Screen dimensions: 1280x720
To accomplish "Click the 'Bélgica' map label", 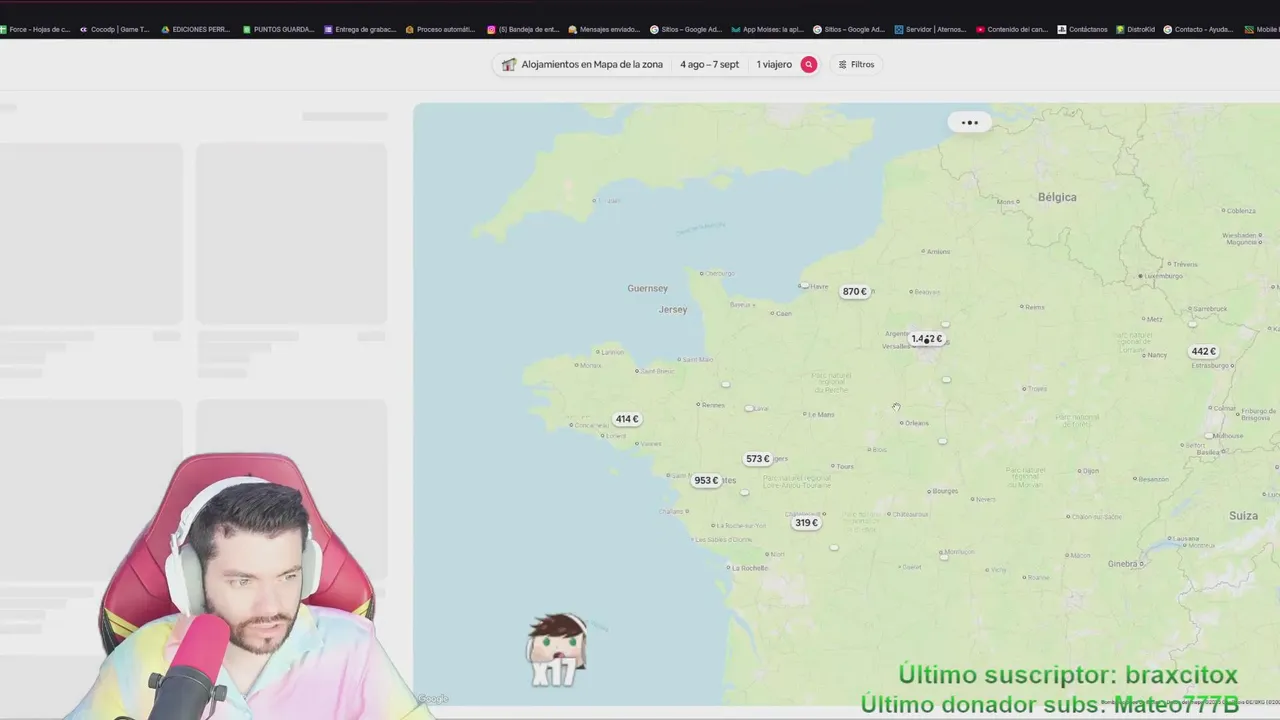I will coord(1057,197).
